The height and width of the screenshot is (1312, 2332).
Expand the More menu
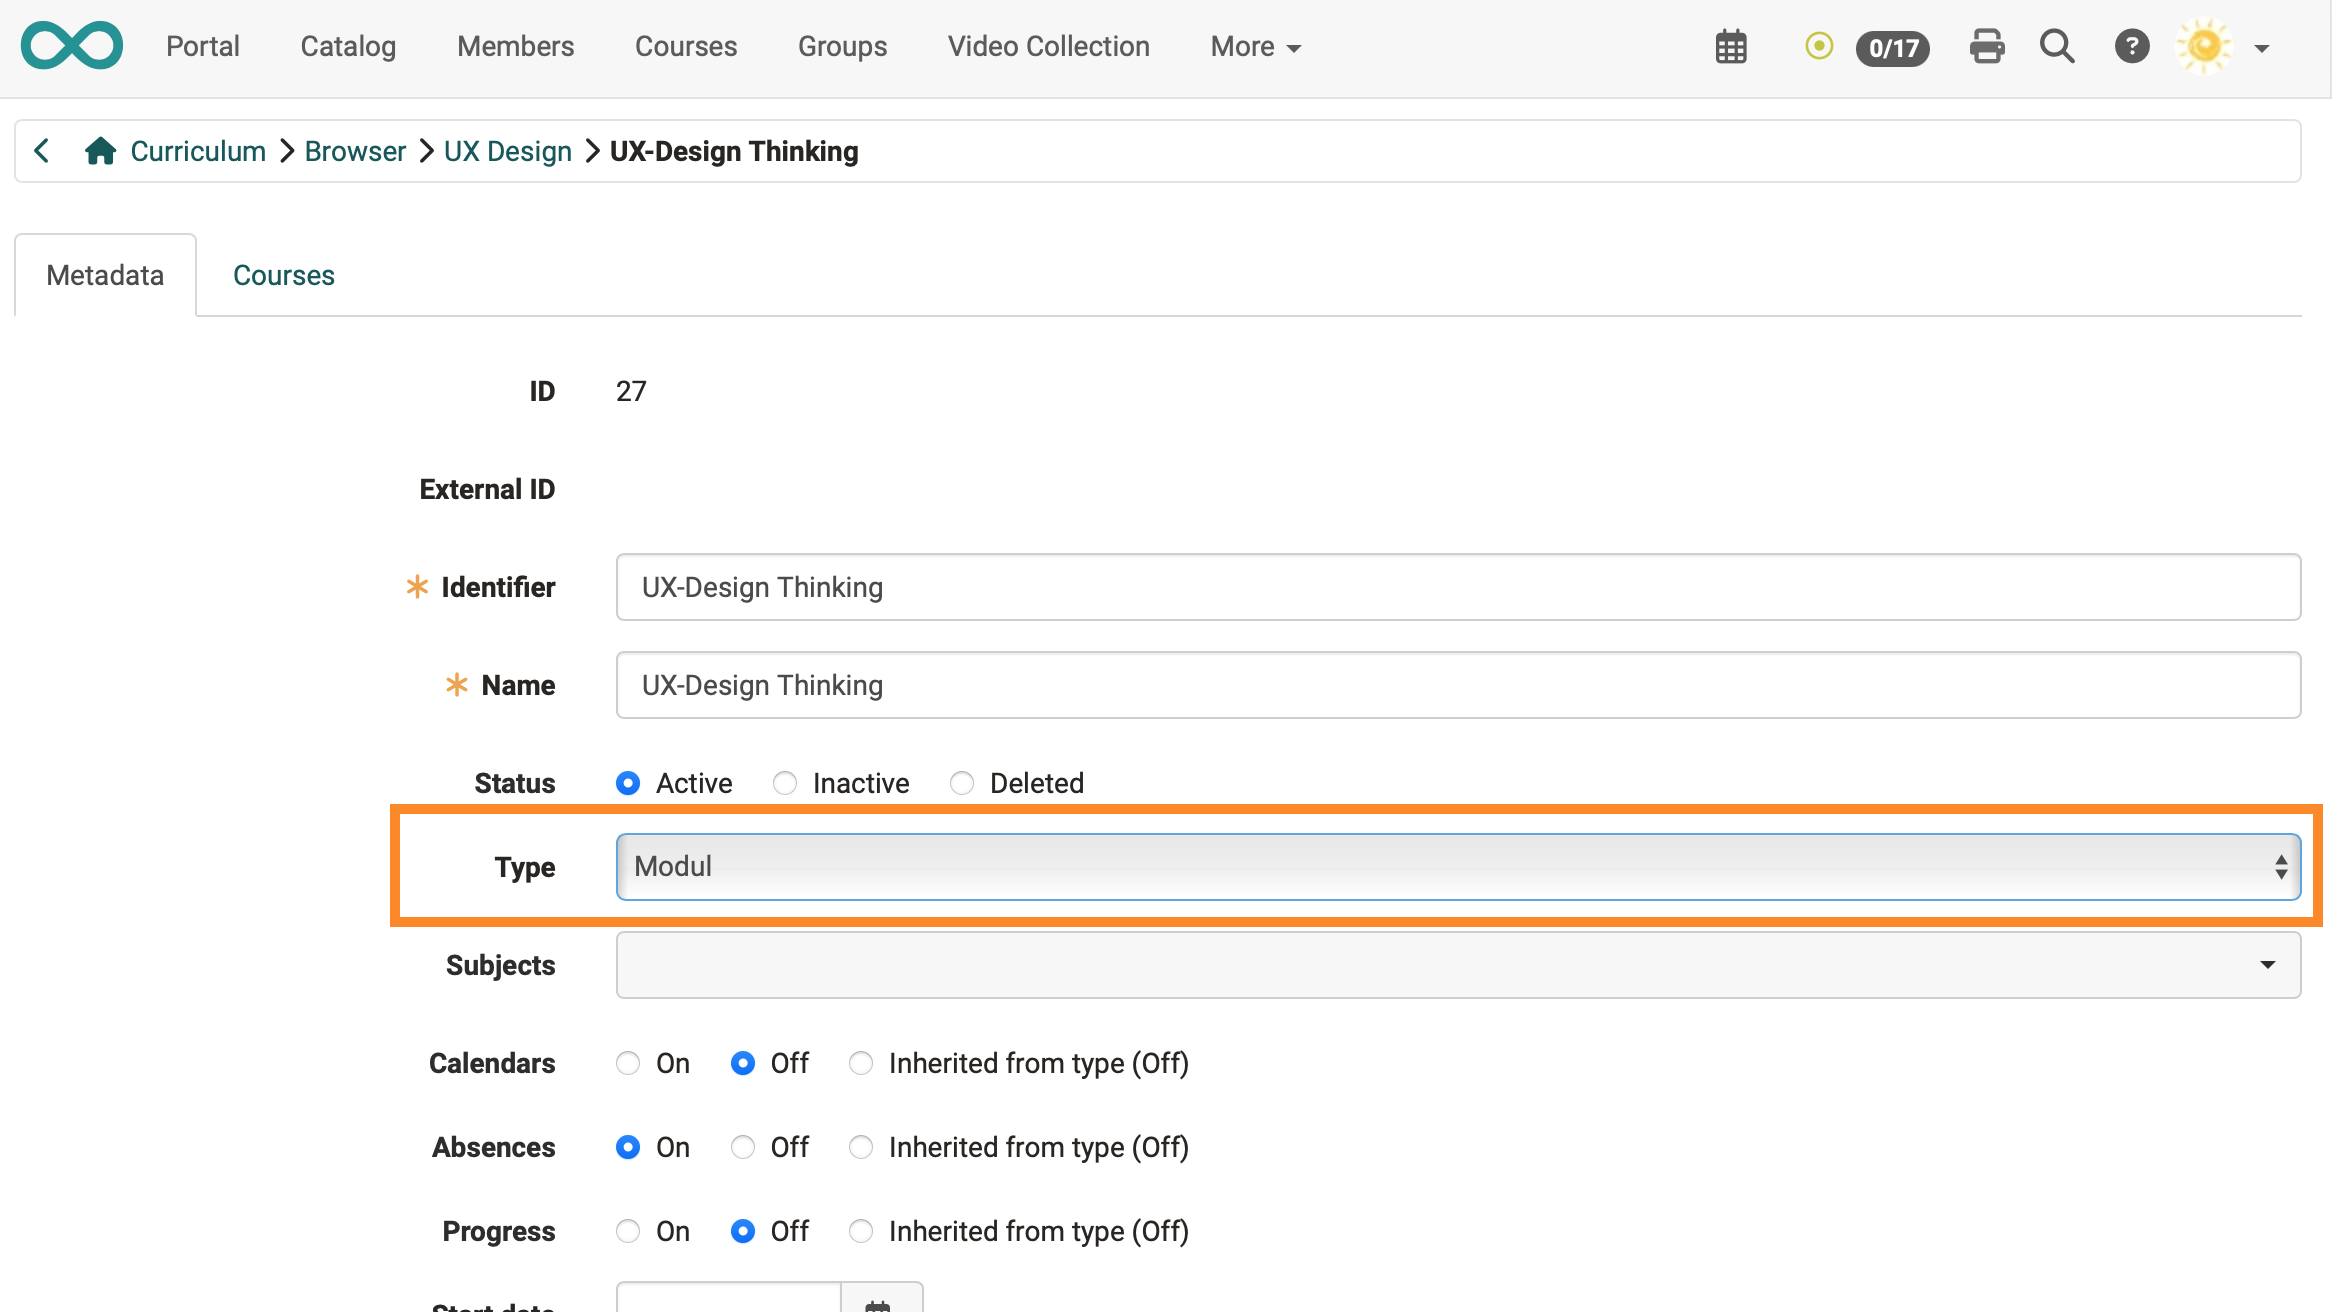[1255, 47]
